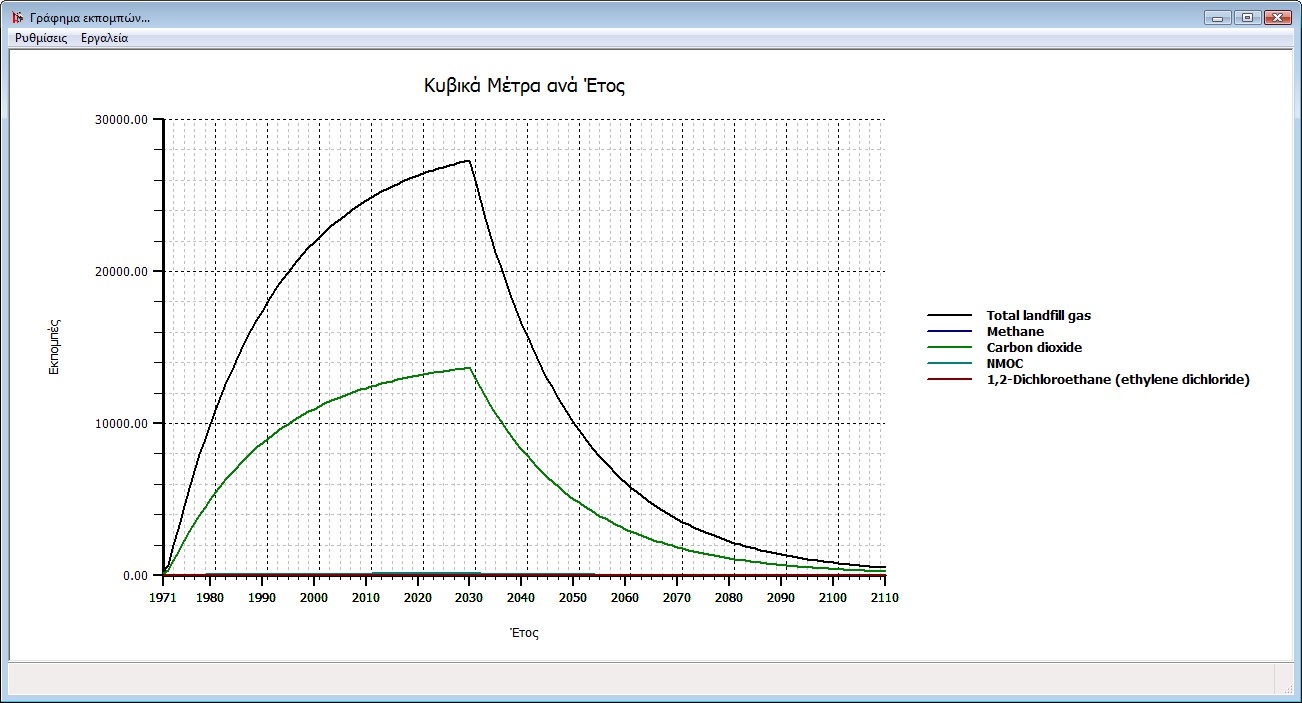This screenshot has height=703, width=1302.
Task: Close the emissions graph window
Action: click(x=1277, y=17)
